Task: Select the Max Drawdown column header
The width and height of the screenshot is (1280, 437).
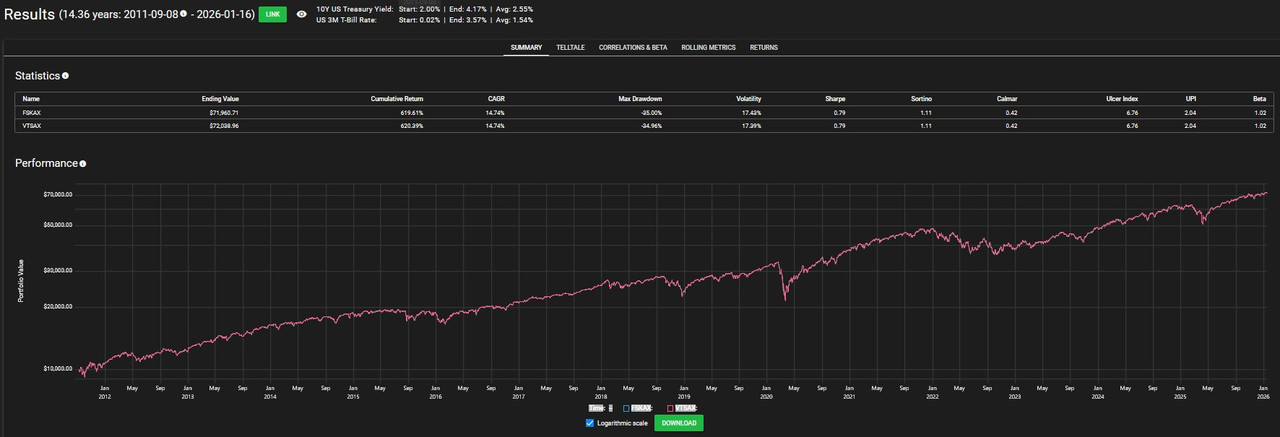Action: coord(641,99)
